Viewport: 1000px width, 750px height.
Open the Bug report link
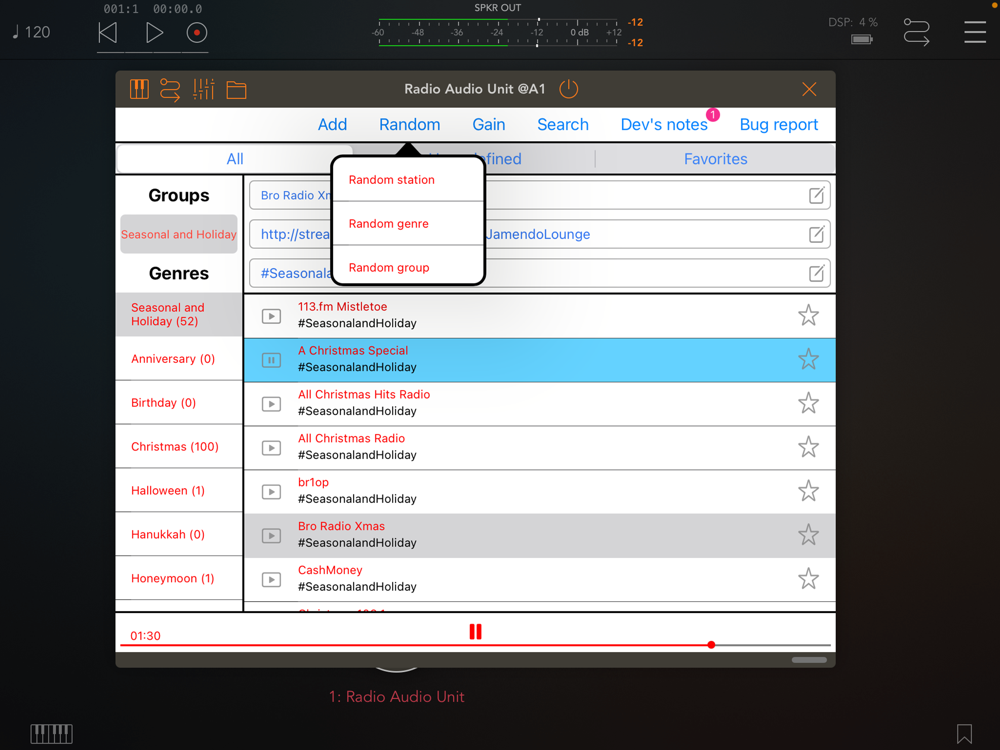[x=779, y=124]
